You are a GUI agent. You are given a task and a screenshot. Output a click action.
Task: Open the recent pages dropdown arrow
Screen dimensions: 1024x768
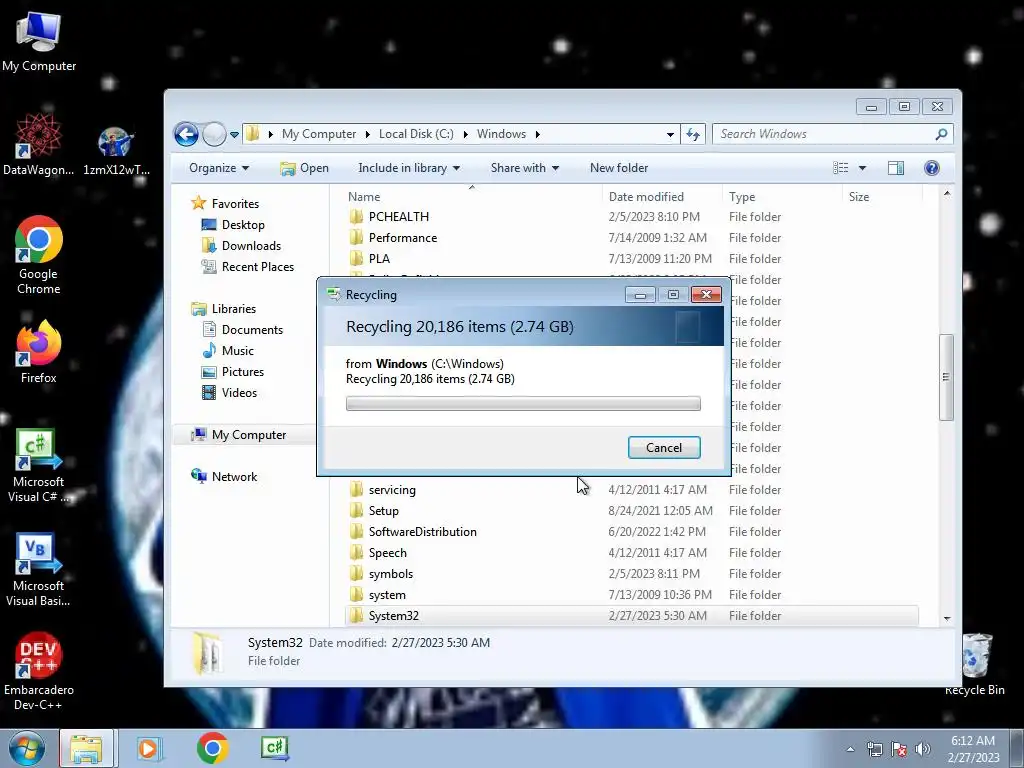234,135
